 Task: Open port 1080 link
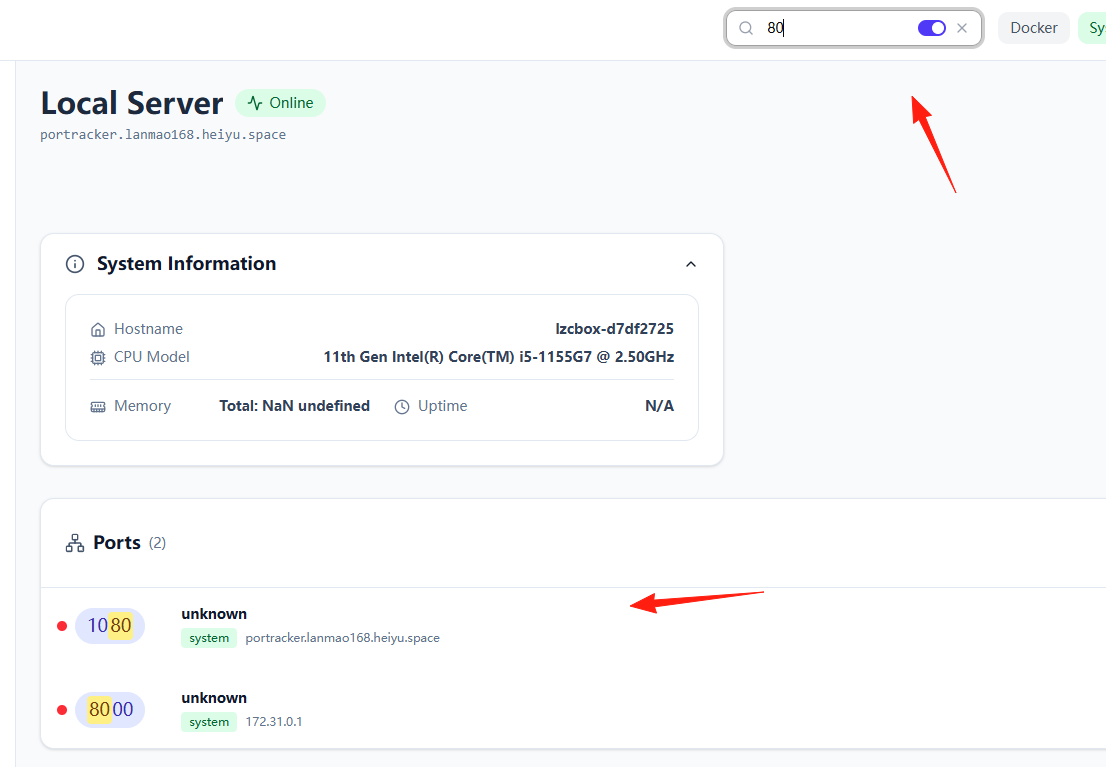point(109,625)
